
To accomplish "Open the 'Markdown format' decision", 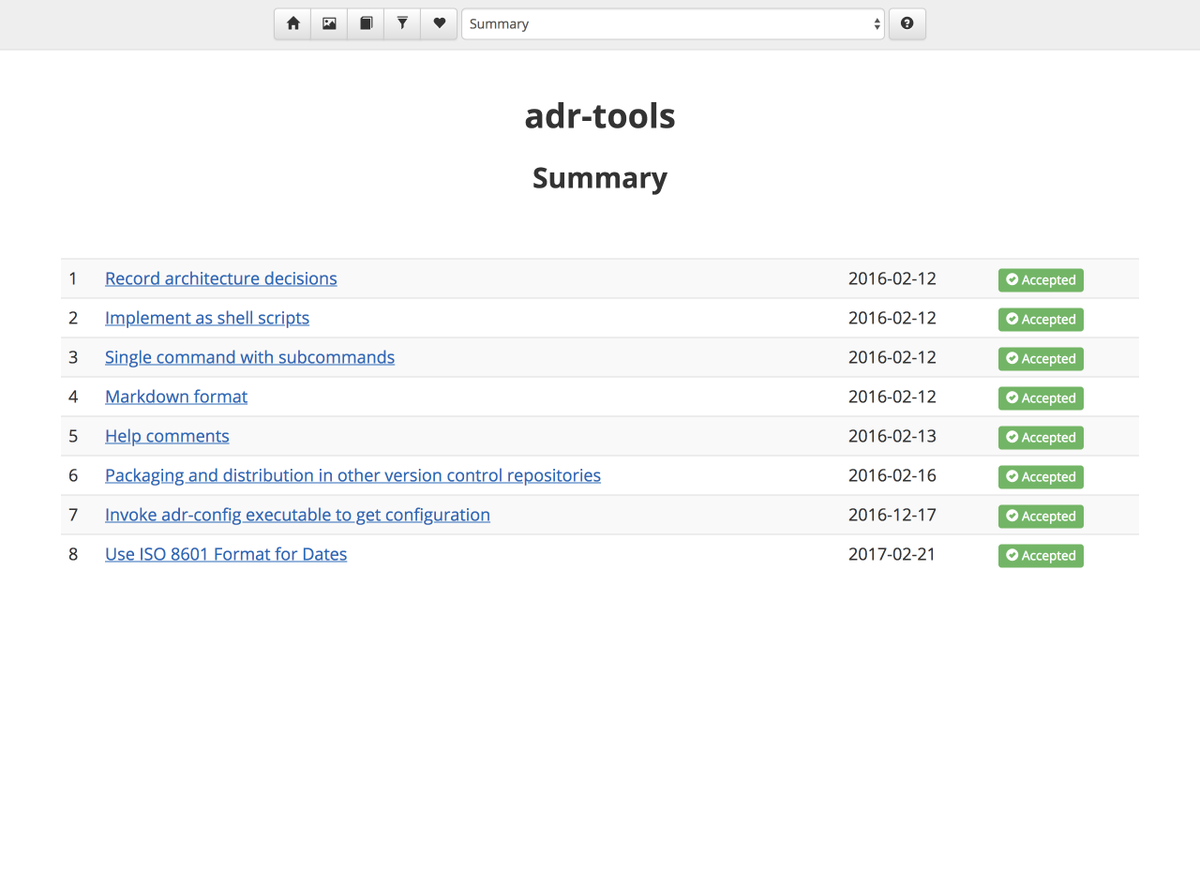I will click(x=176, y=397).
